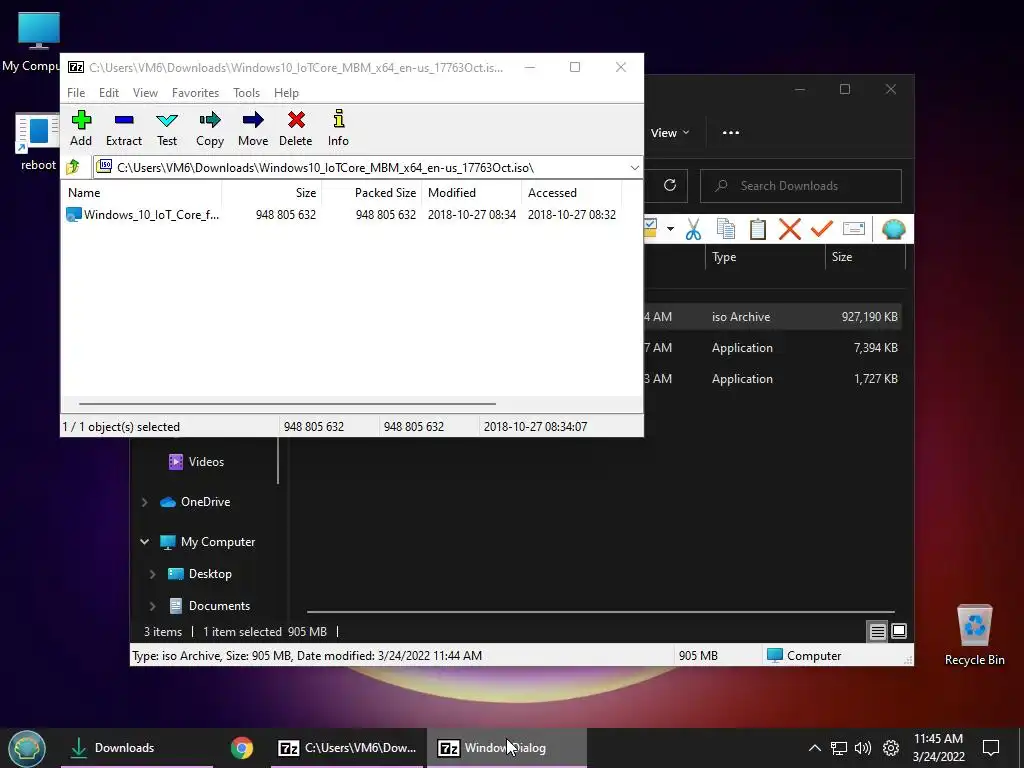Click the Search Downloads box

(x=801, y=185)
